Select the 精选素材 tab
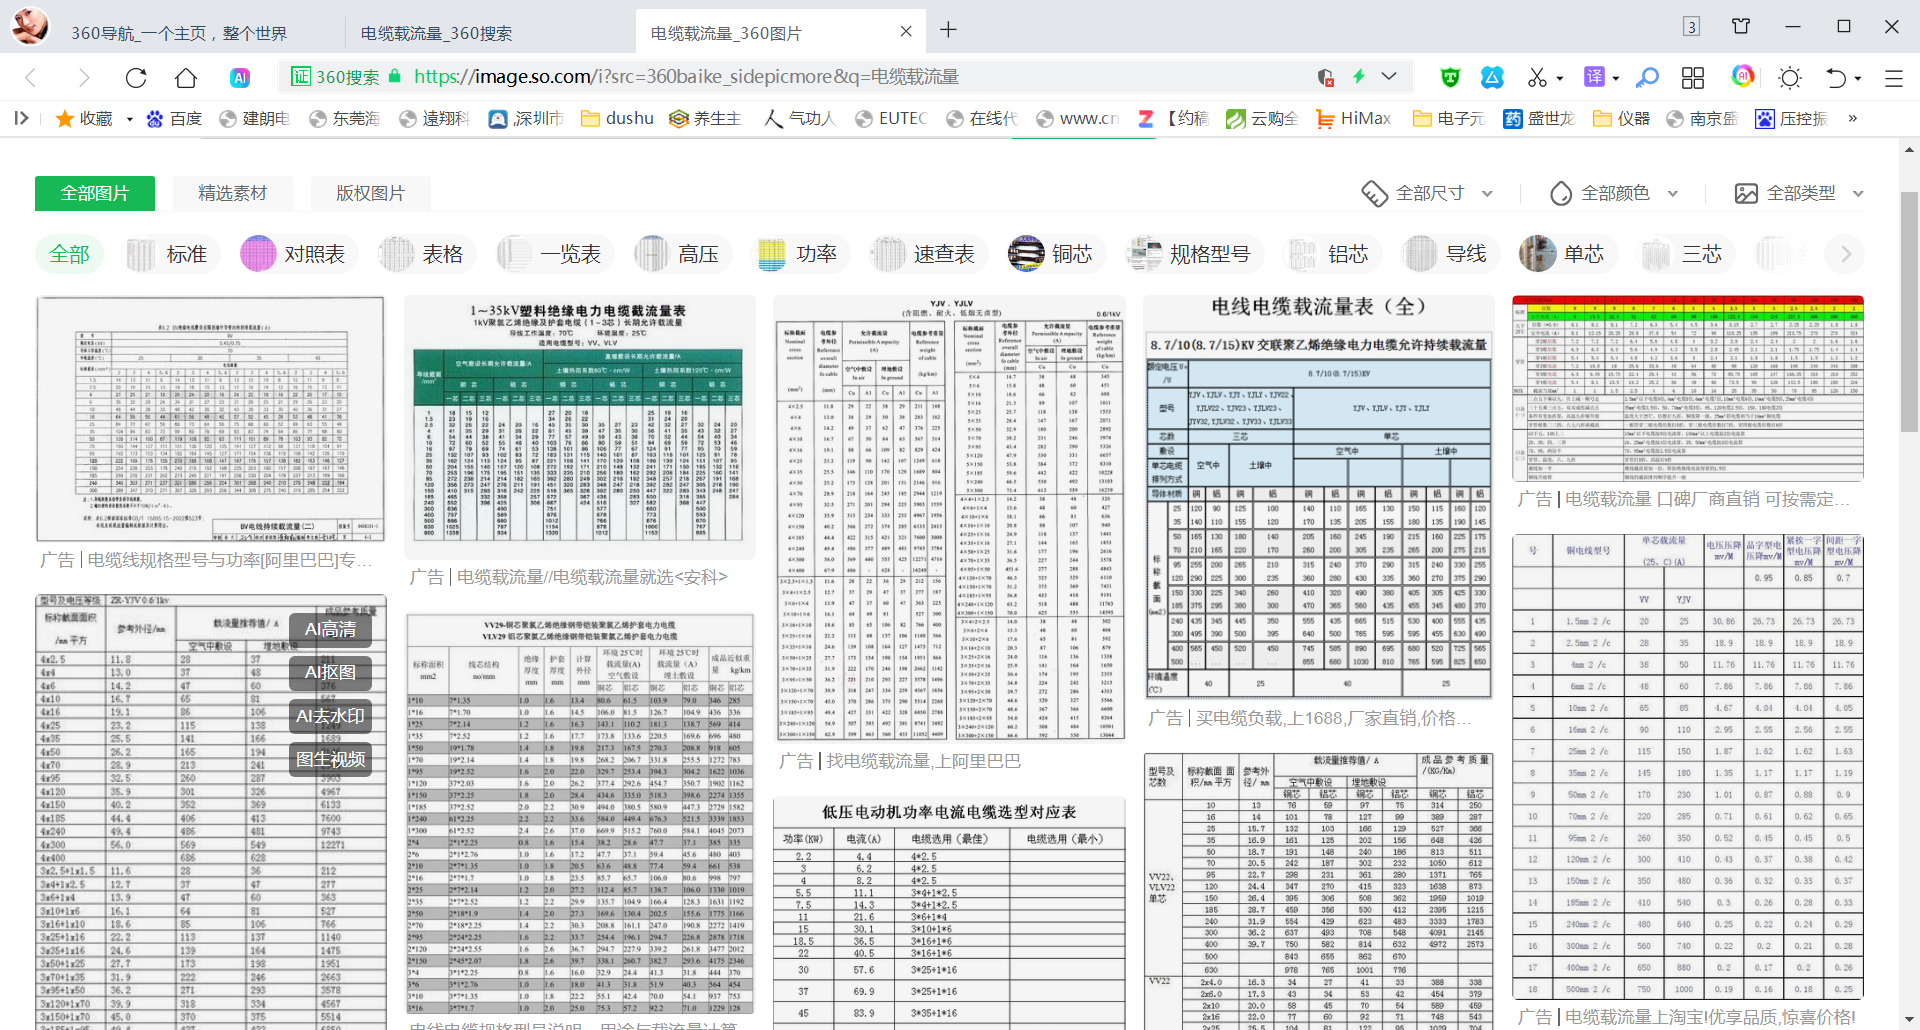1920x1030 pixels. (x=232, y=193)
